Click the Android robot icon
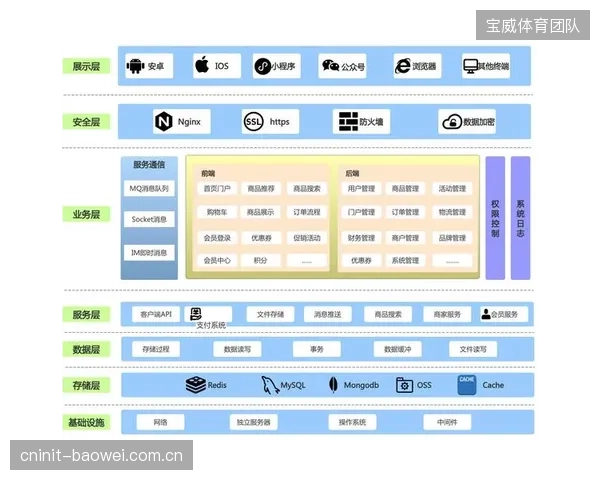Image resolution: width=600 pixels, height=480 pixels. [x=135, y=66]
